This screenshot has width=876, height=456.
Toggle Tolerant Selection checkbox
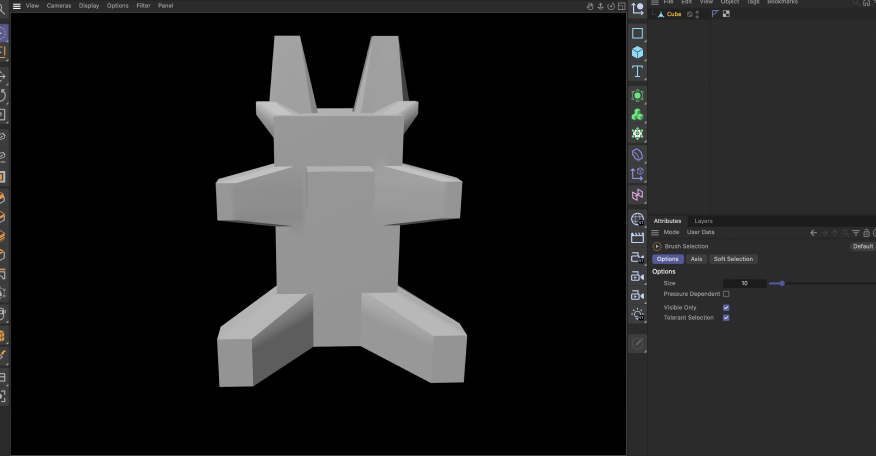[726, 318]
